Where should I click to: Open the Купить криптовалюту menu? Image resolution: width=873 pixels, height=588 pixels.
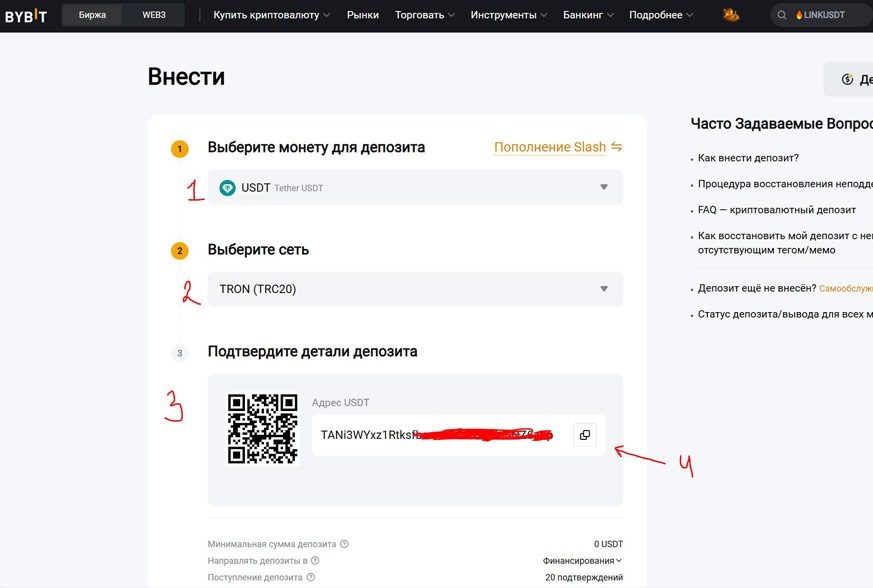(x=272, y=15)
